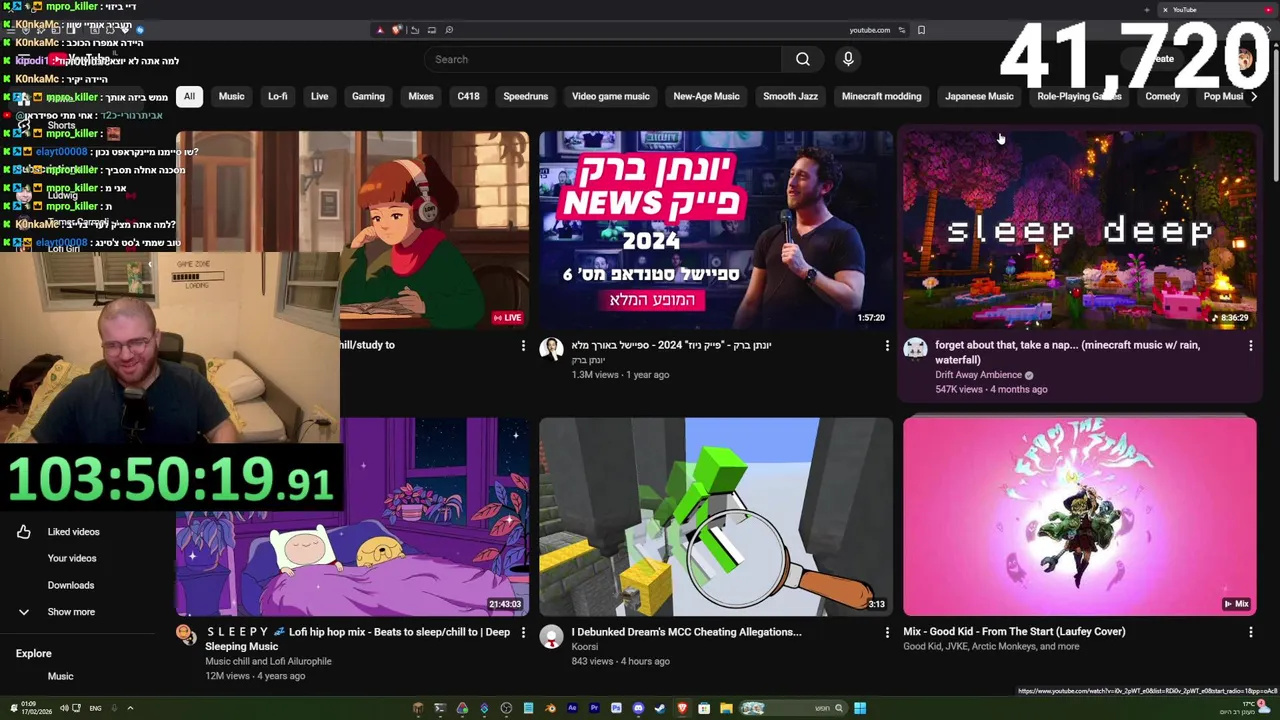The image size is (1280, 720).
Task: Open a new browser tab with plus
Action: pos(1147,10)
